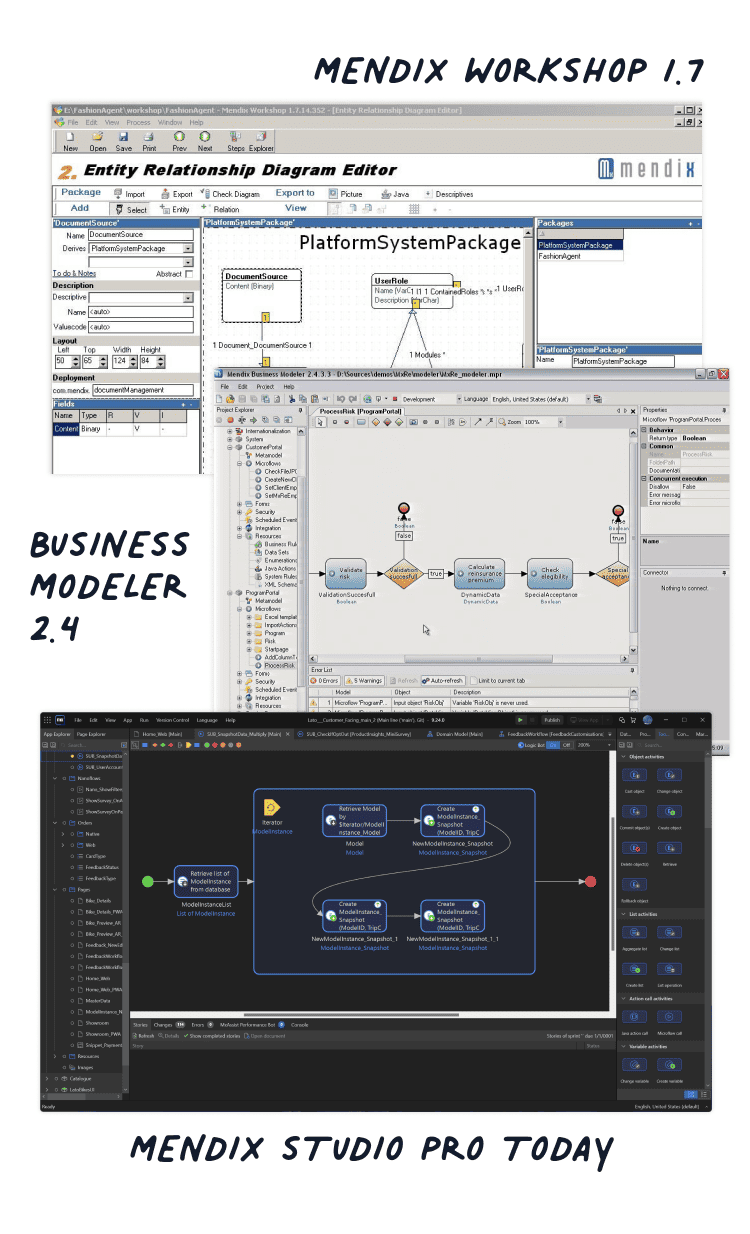Open the Explorer tool in Workshop toolbar

point(261,137)
